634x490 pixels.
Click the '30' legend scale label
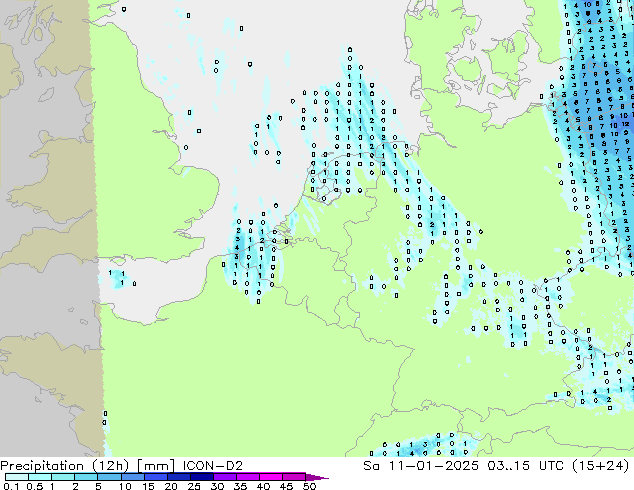coord(217,486)
